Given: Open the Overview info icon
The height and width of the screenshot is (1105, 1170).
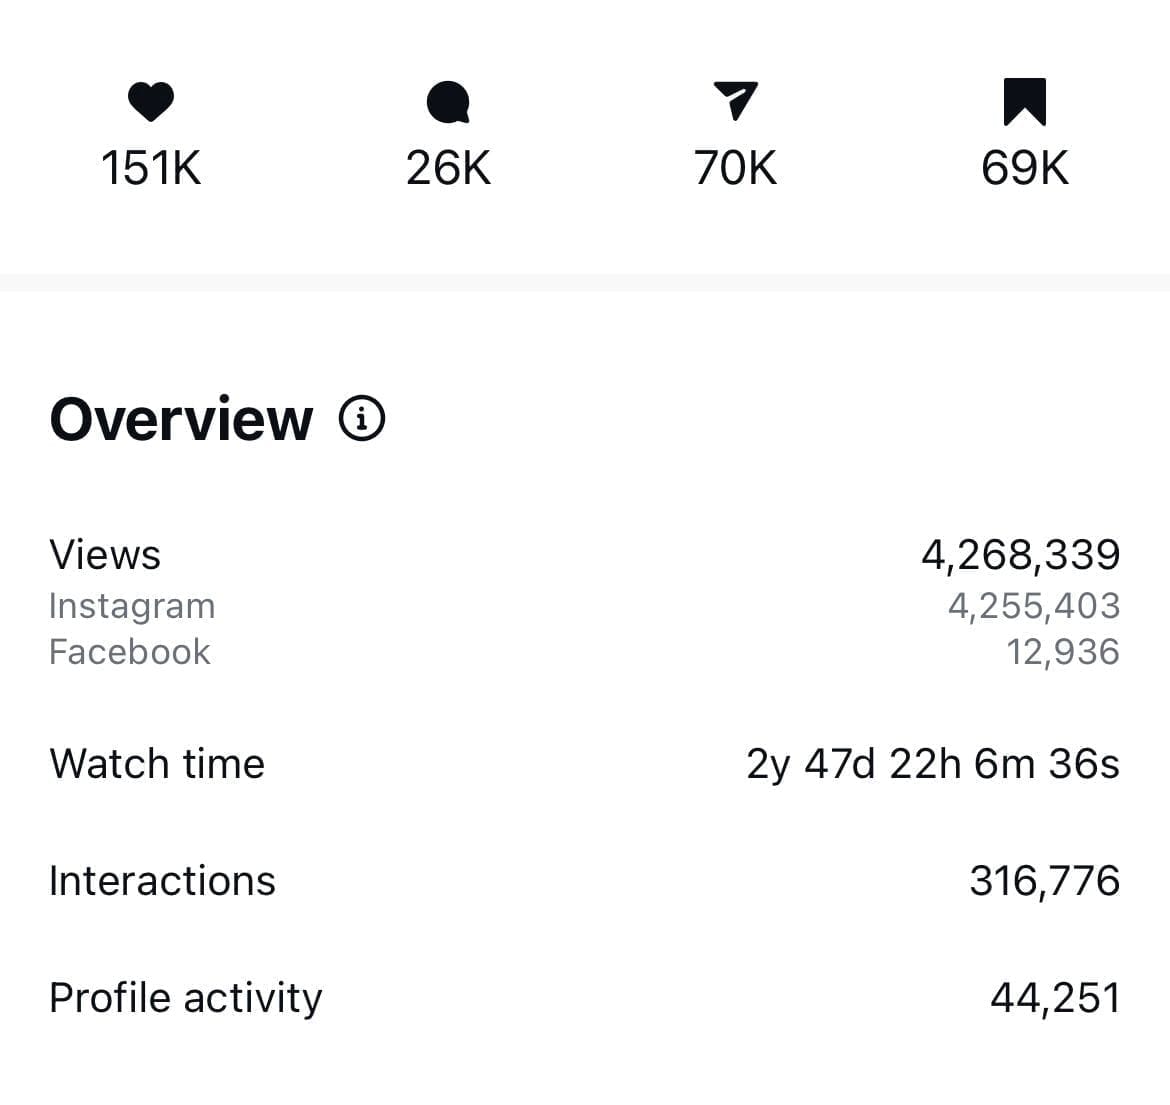Looking at the screenshot, I should (362, 419).
